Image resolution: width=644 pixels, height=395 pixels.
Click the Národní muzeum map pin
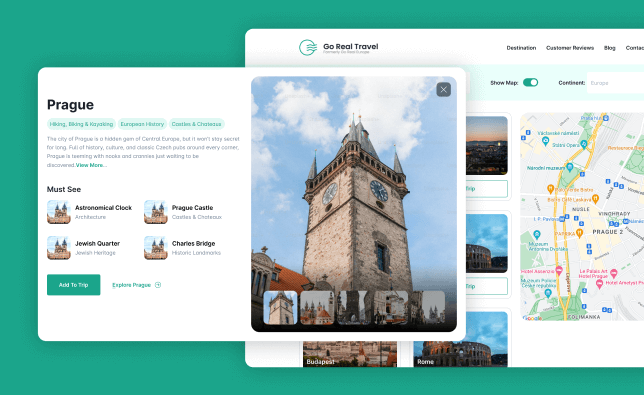570,167
